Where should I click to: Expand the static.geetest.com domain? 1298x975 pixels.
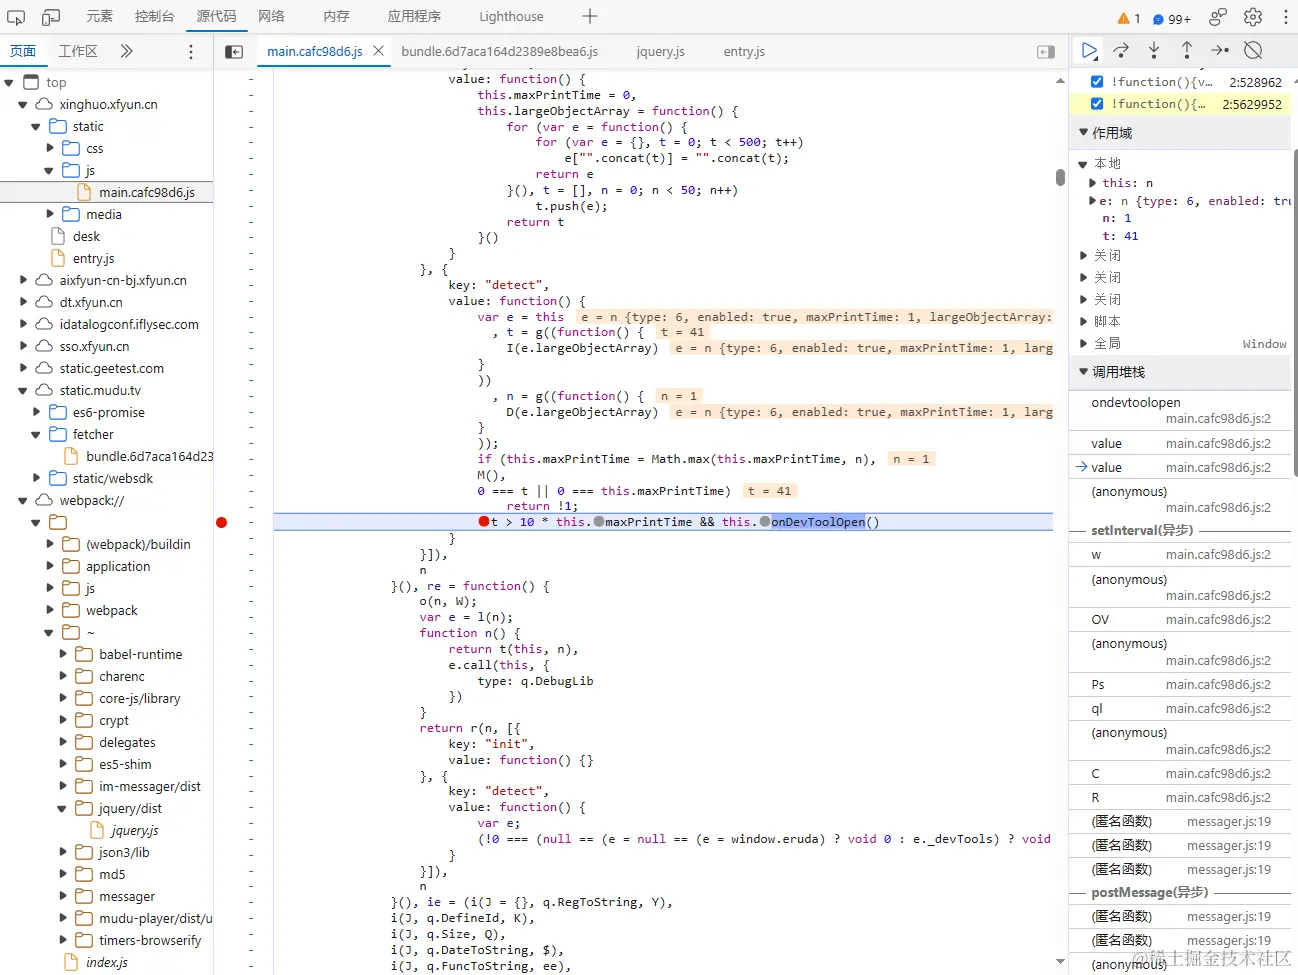coord(23,368)
